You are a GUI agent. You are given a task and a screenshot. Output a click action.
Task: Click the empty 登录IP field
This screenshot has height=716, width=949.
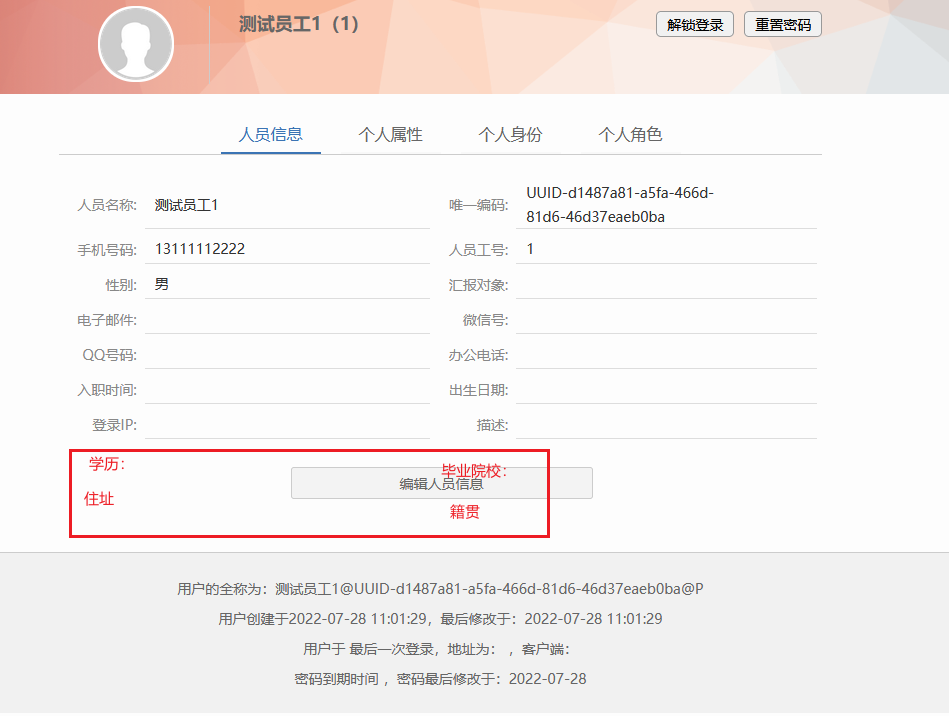pyautogui.click(x=287, y=424)
